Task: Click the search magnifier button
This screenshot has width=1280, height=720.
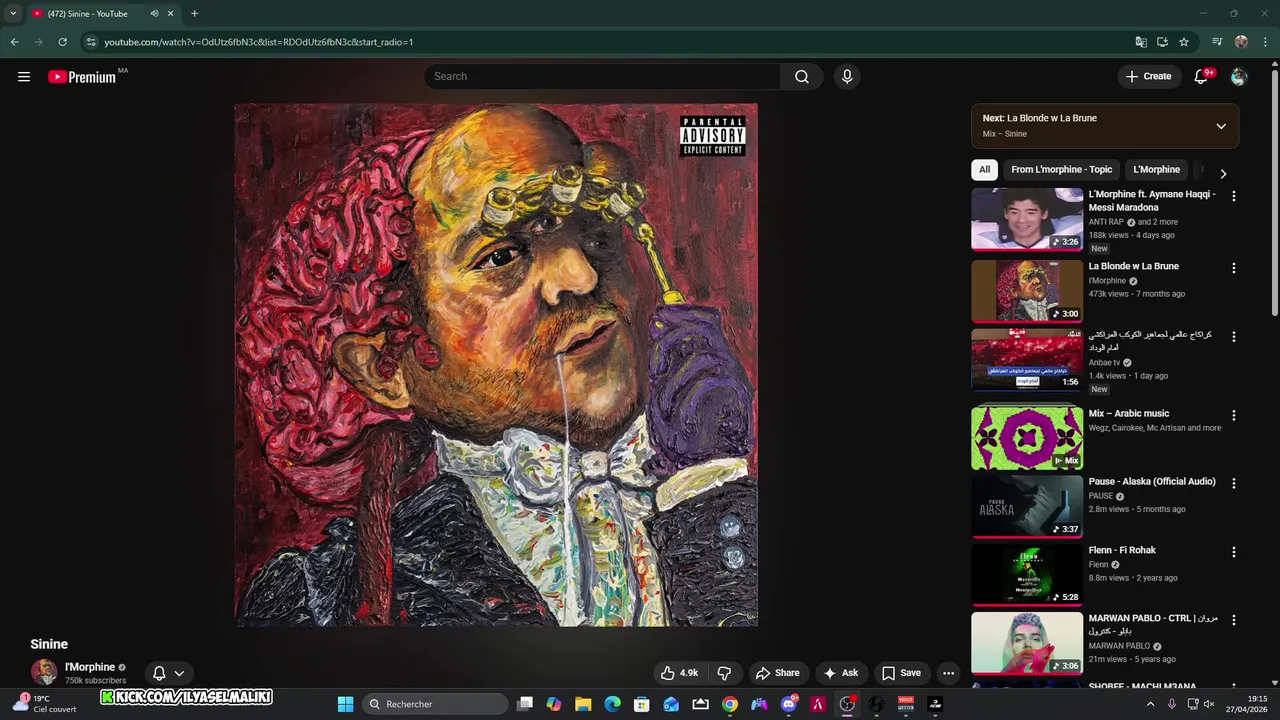Action: coord(802,76)
